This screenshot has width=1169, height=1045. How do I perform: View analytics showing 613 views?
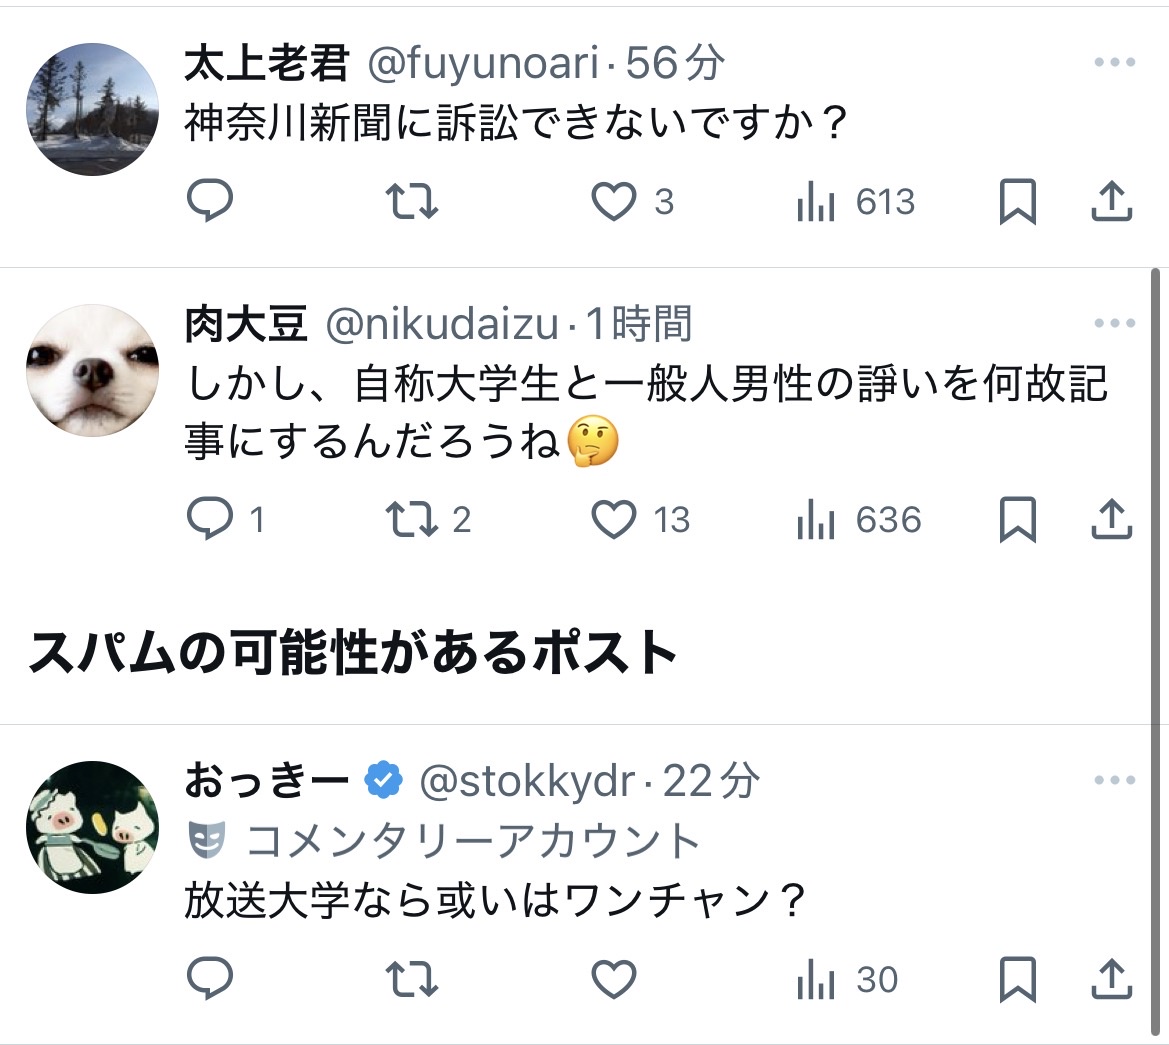click(856, 203)
